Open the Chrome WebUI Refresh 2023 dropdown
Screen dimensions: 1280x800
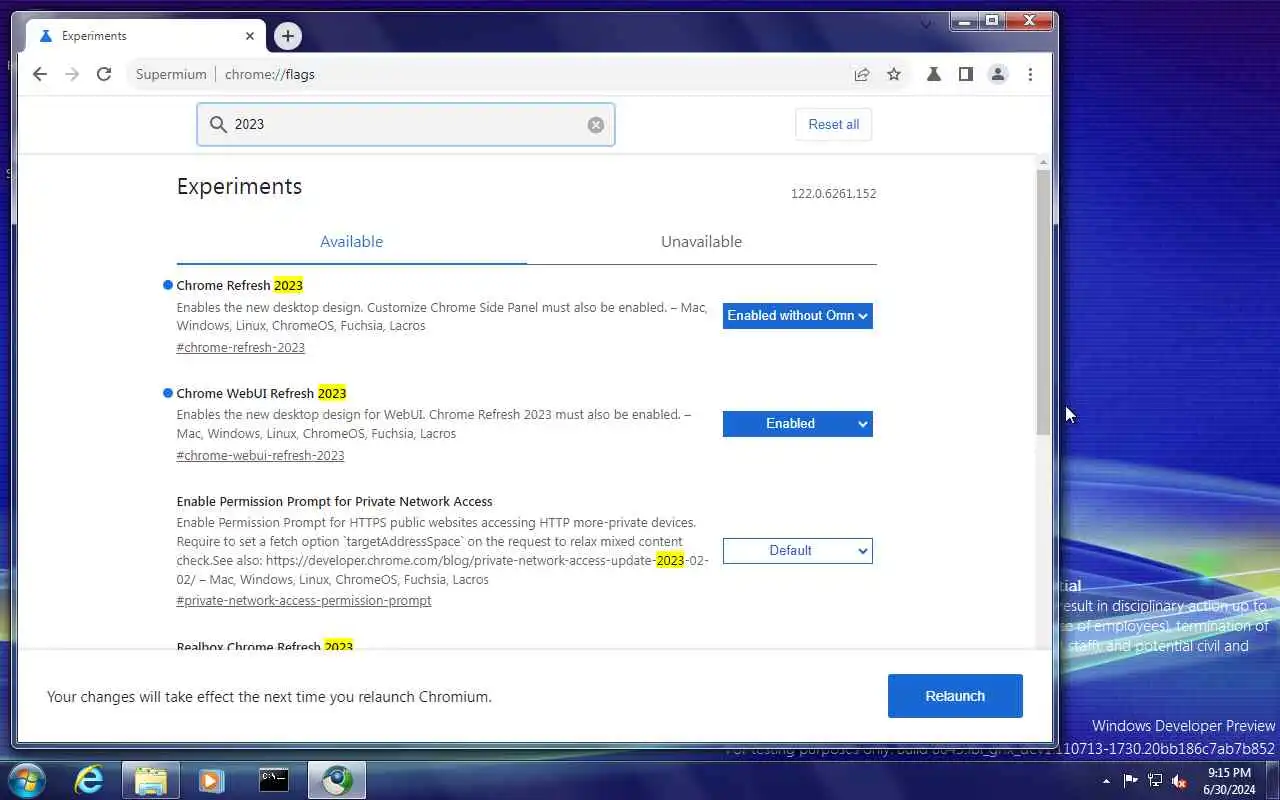point(798,424)
